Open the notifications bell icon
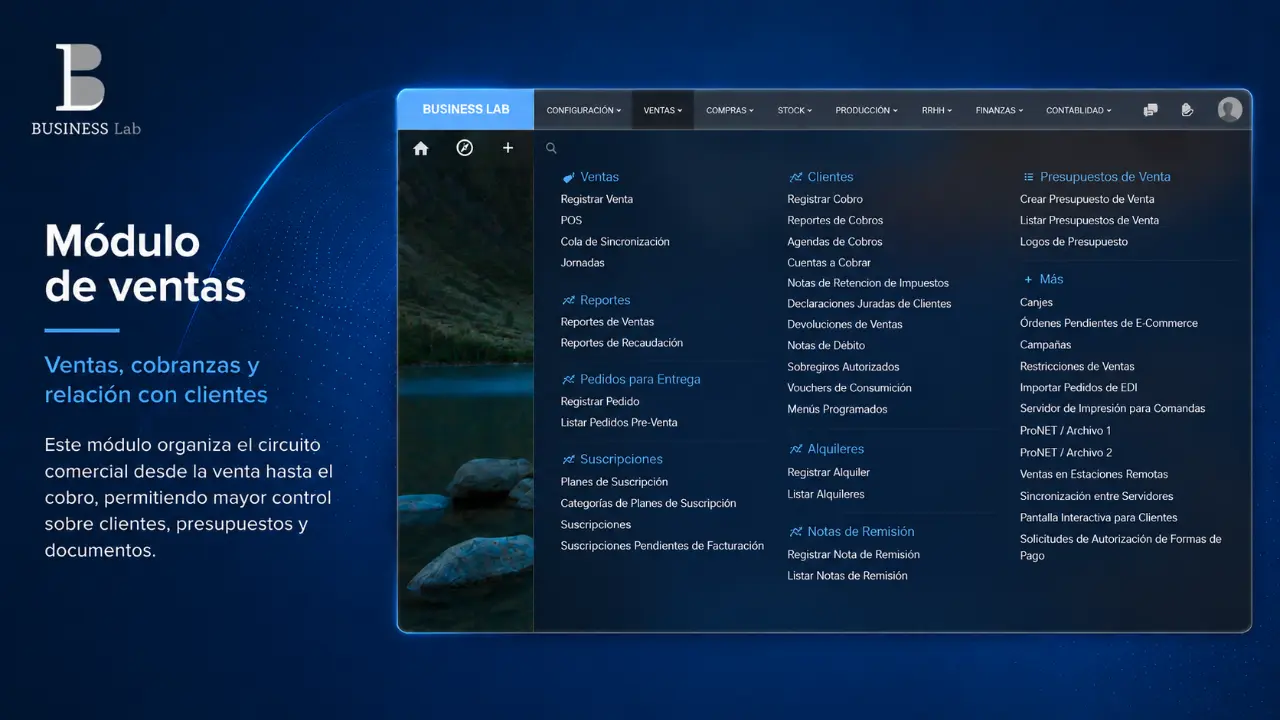This screenshot has height=720, width=1280. click(x=1187, y=110)
